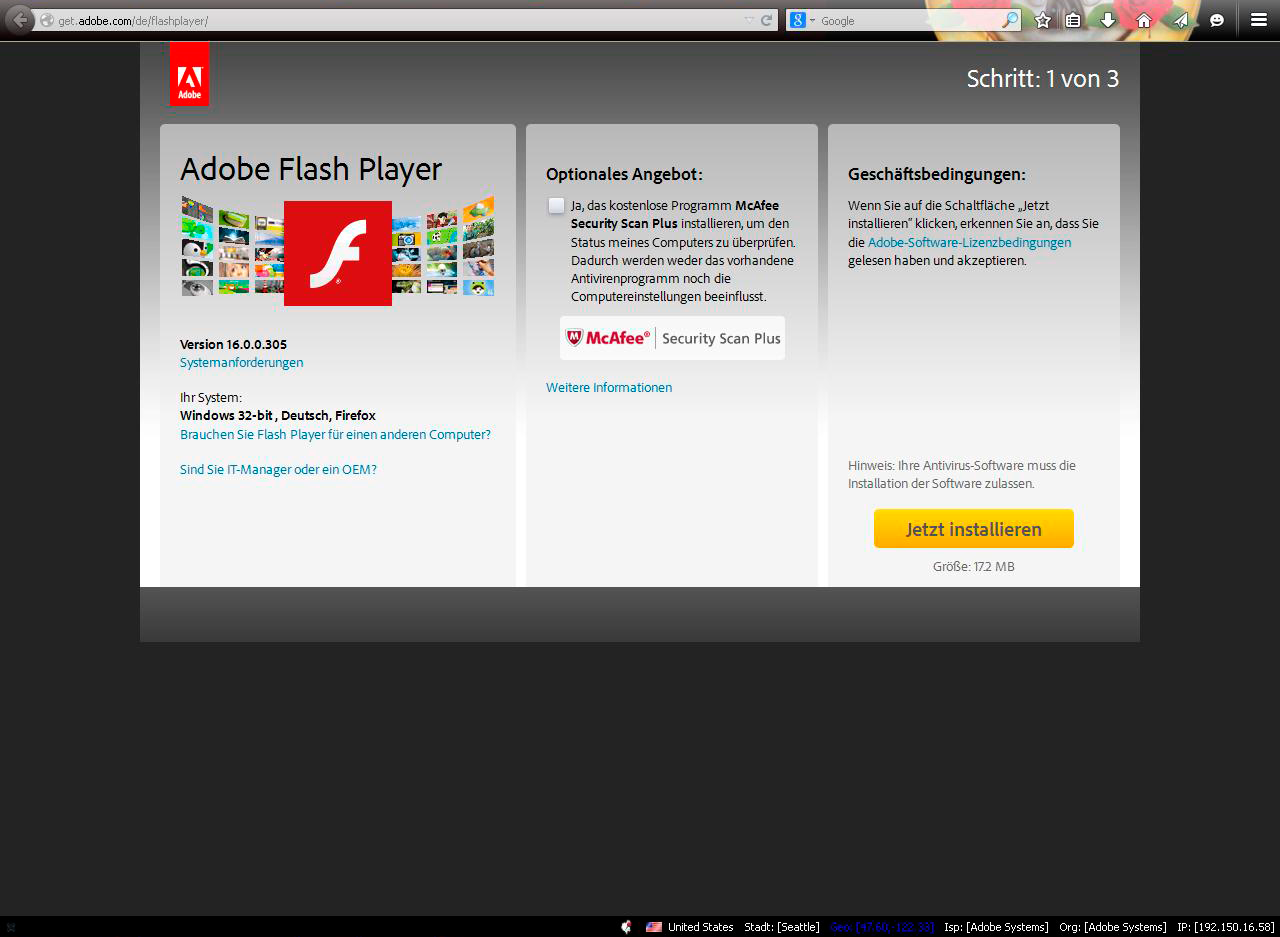Click 'Org: [Adobe Systems]' in status bar
The width and height of the screenshot is (1280, 937).
pos(1113,927)
